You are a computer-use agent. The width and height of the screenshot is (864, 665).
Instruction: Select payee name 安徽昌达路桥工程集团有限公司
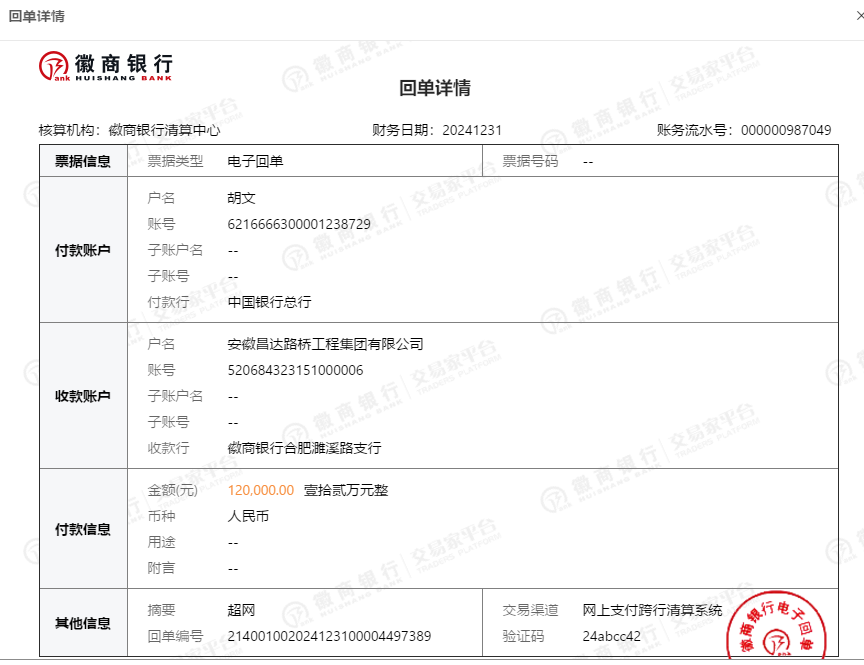325,344
